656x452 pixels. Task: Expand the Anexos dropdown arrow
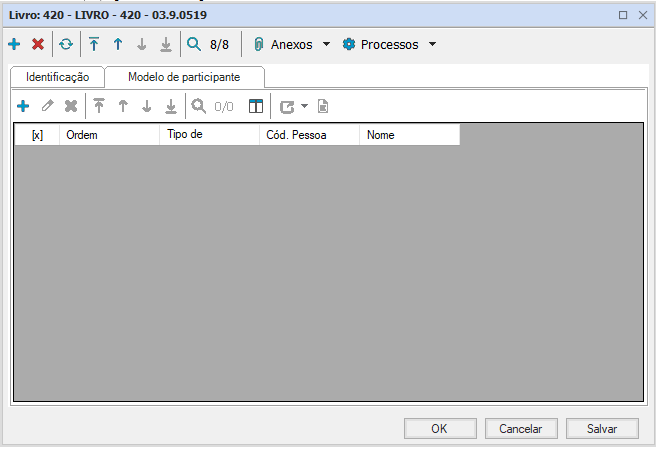(326, 45)
